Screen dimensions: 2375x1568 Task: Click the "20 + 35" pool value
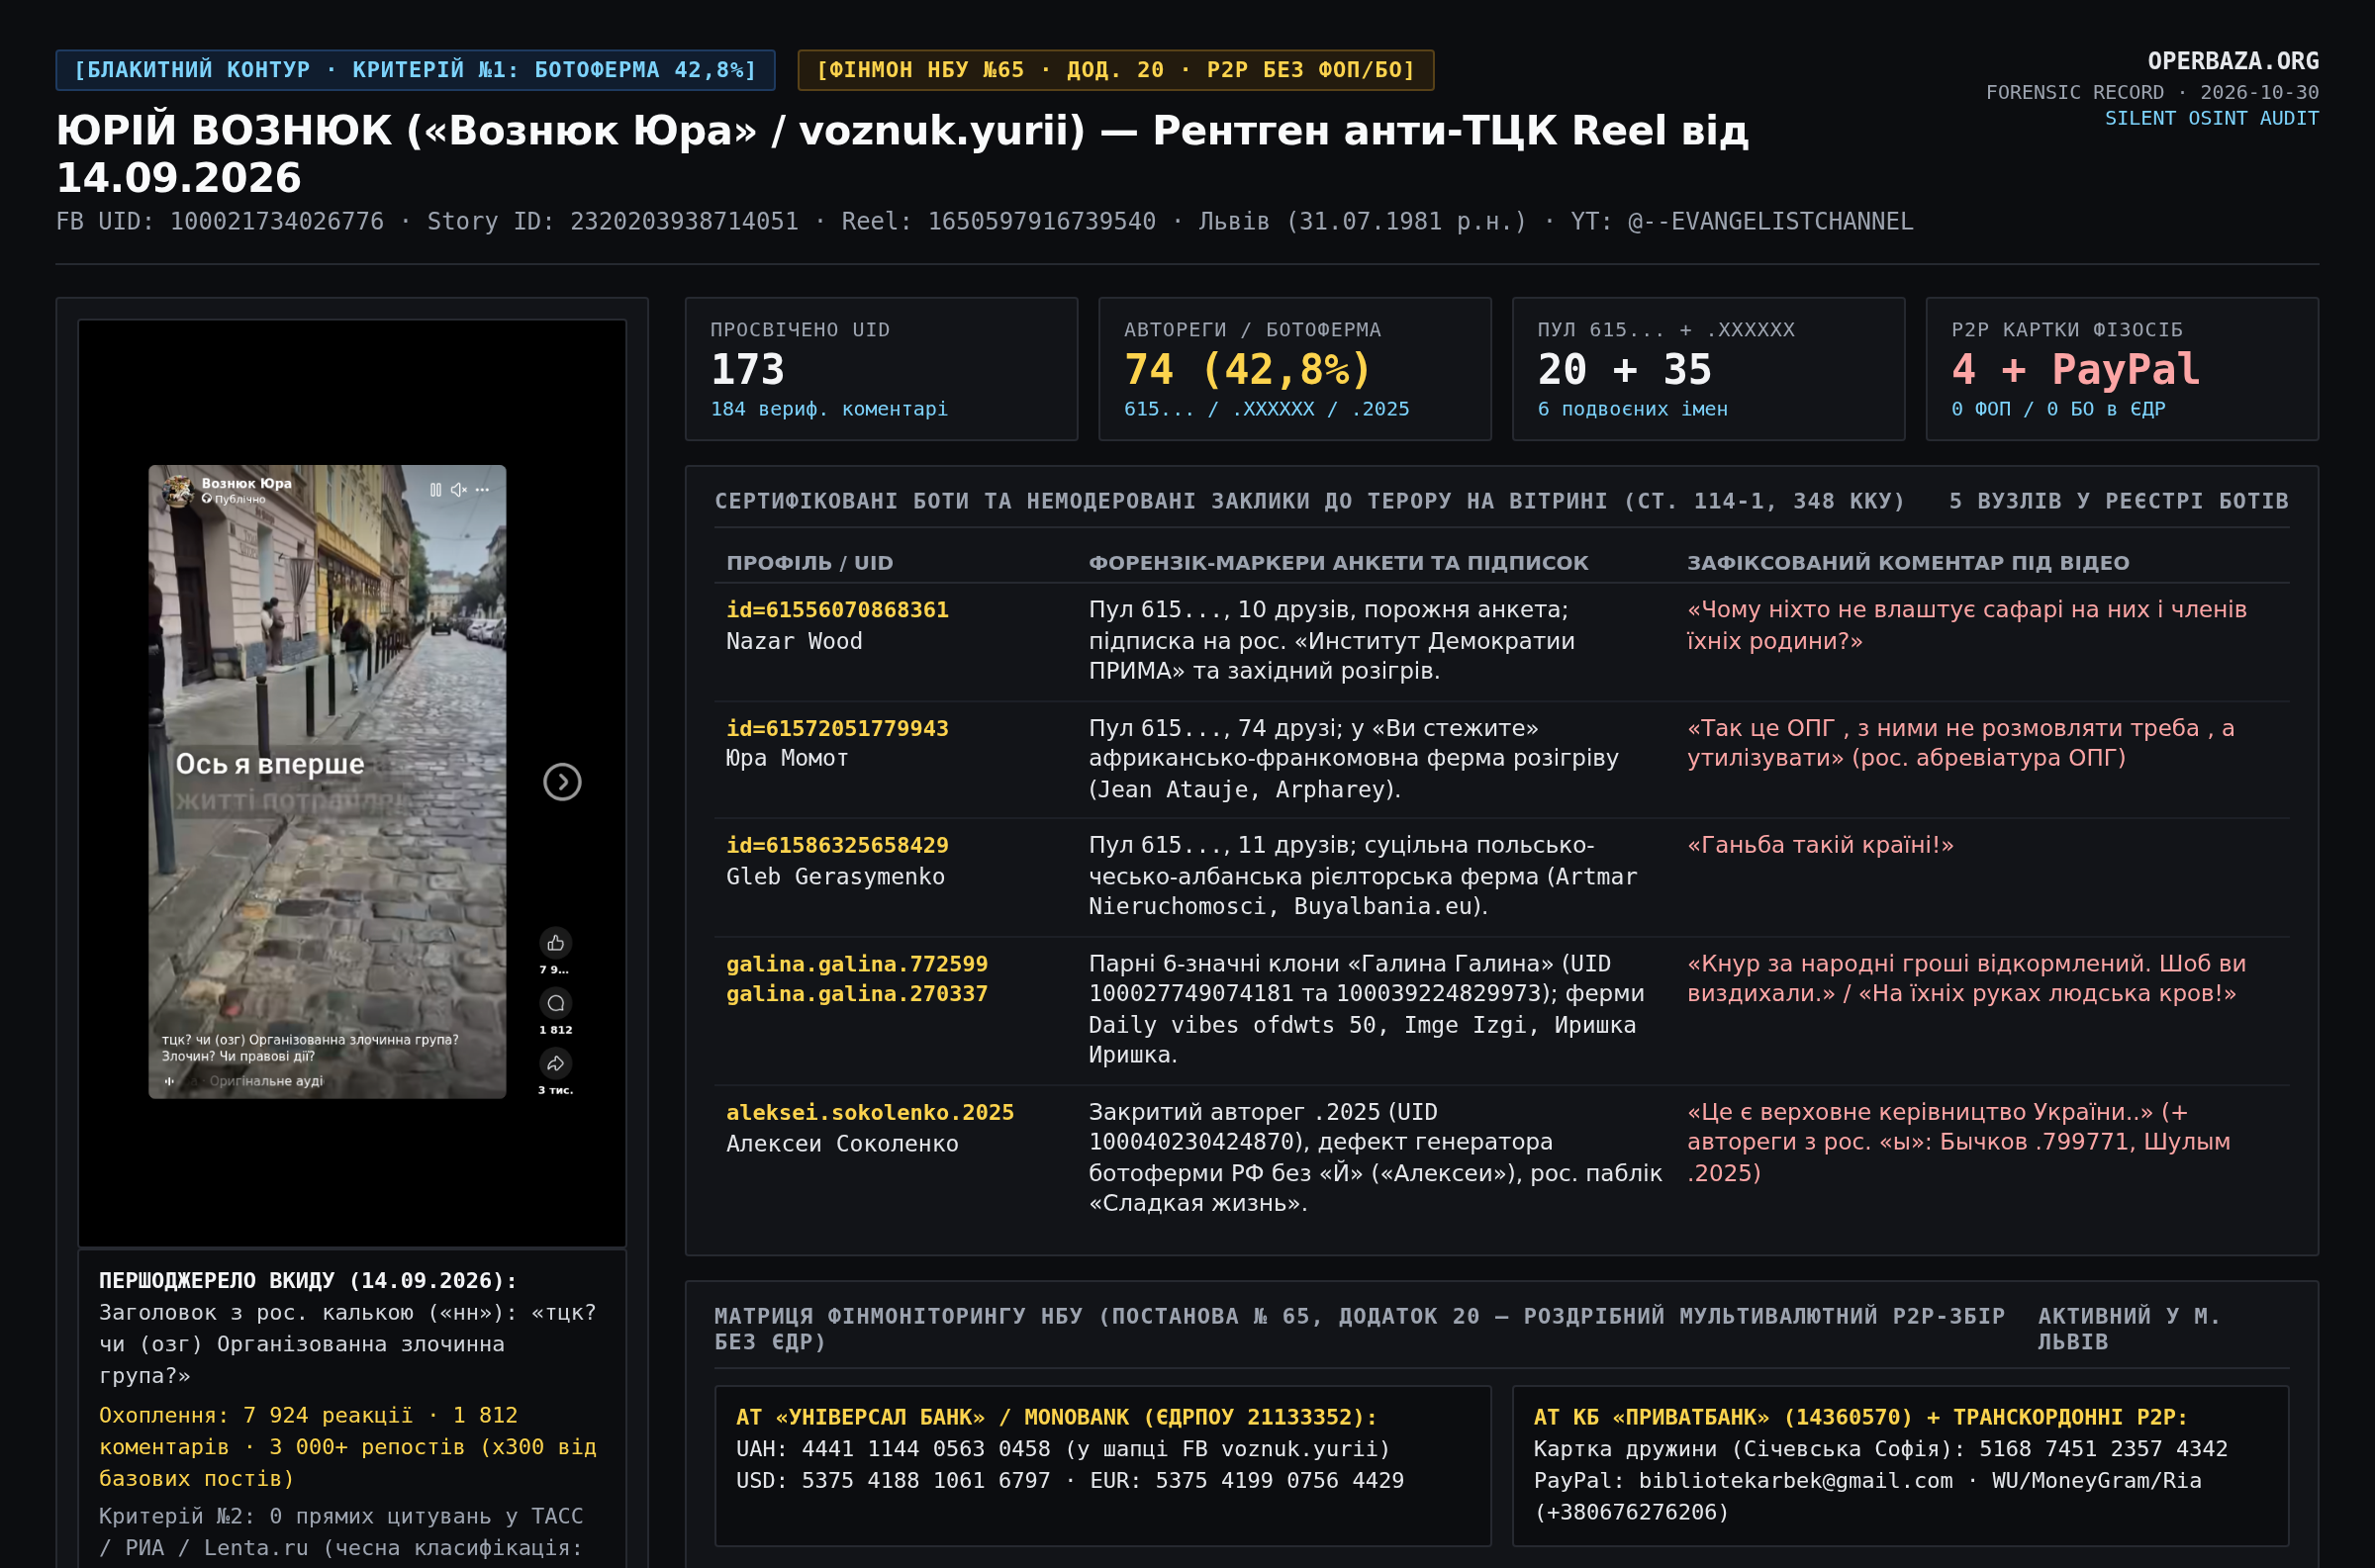(x=1624, y=370)
